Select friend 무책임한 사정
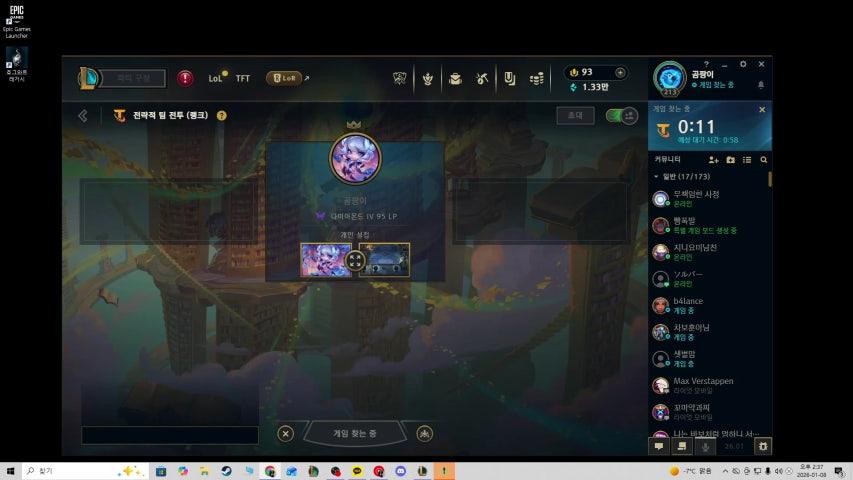The image size is (853, 480). tap(708, 199)
